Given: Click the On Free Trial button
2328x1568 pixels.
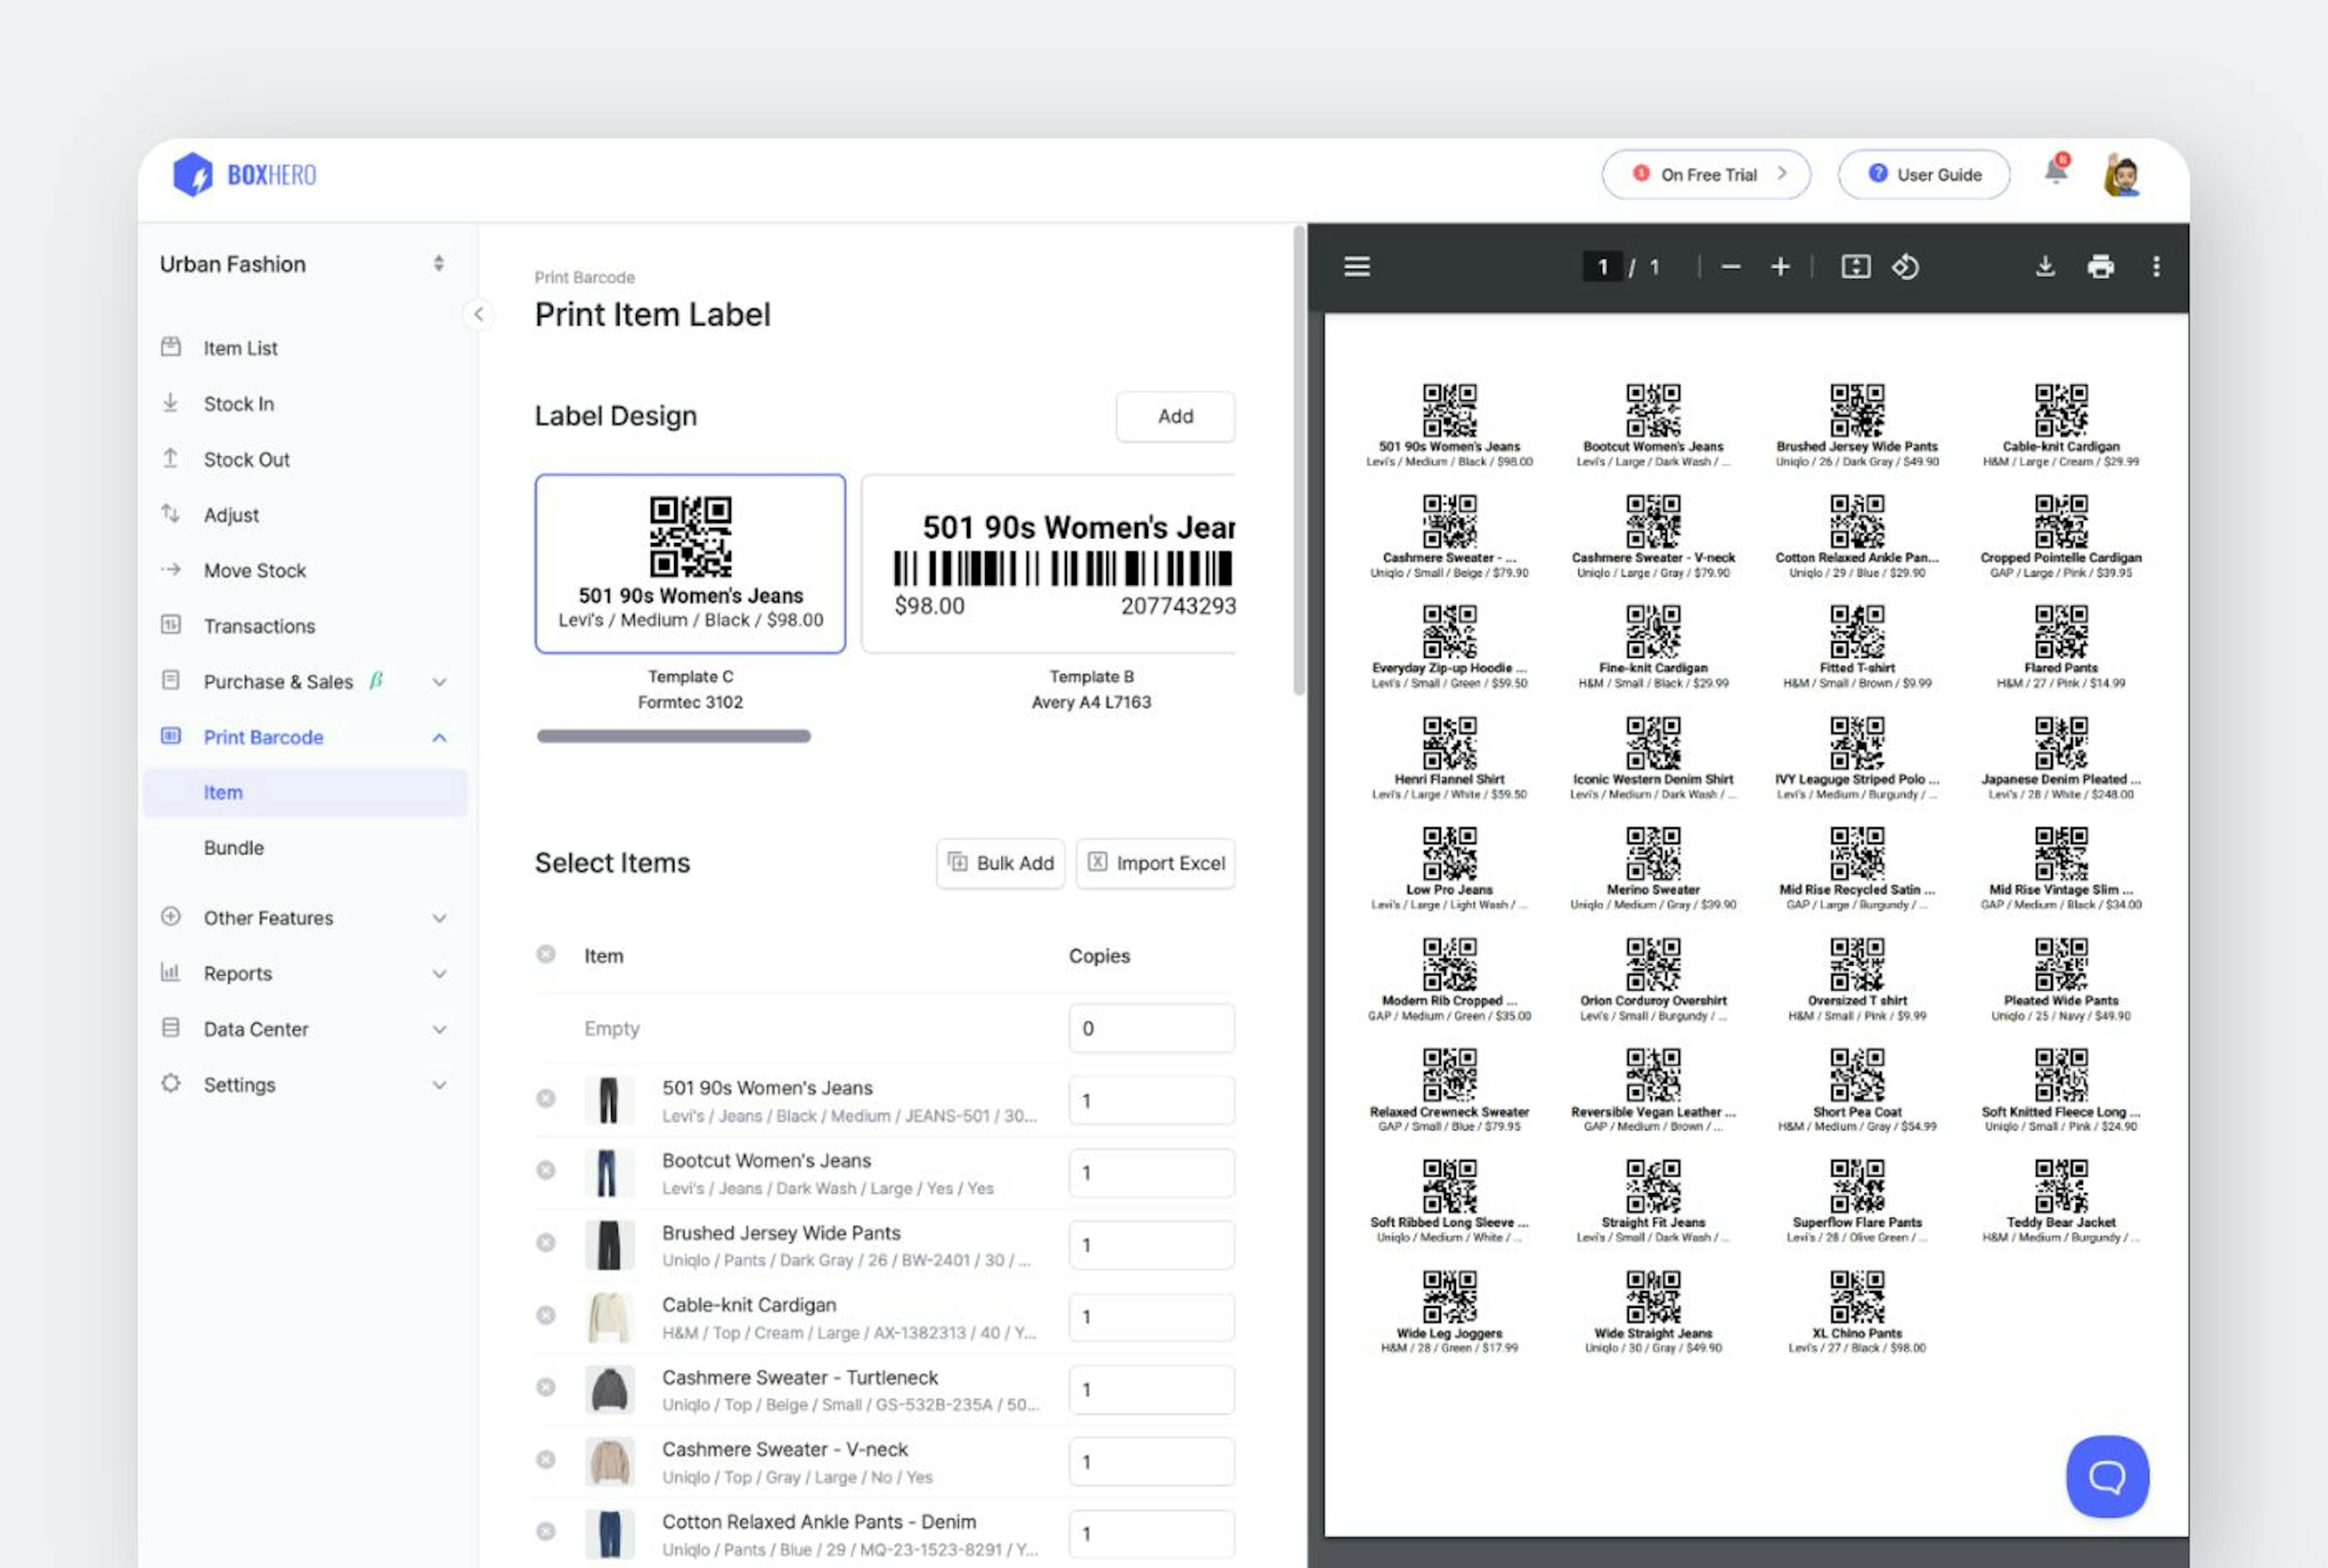Looking at the screenshot, I should [x=1706, y=175].
